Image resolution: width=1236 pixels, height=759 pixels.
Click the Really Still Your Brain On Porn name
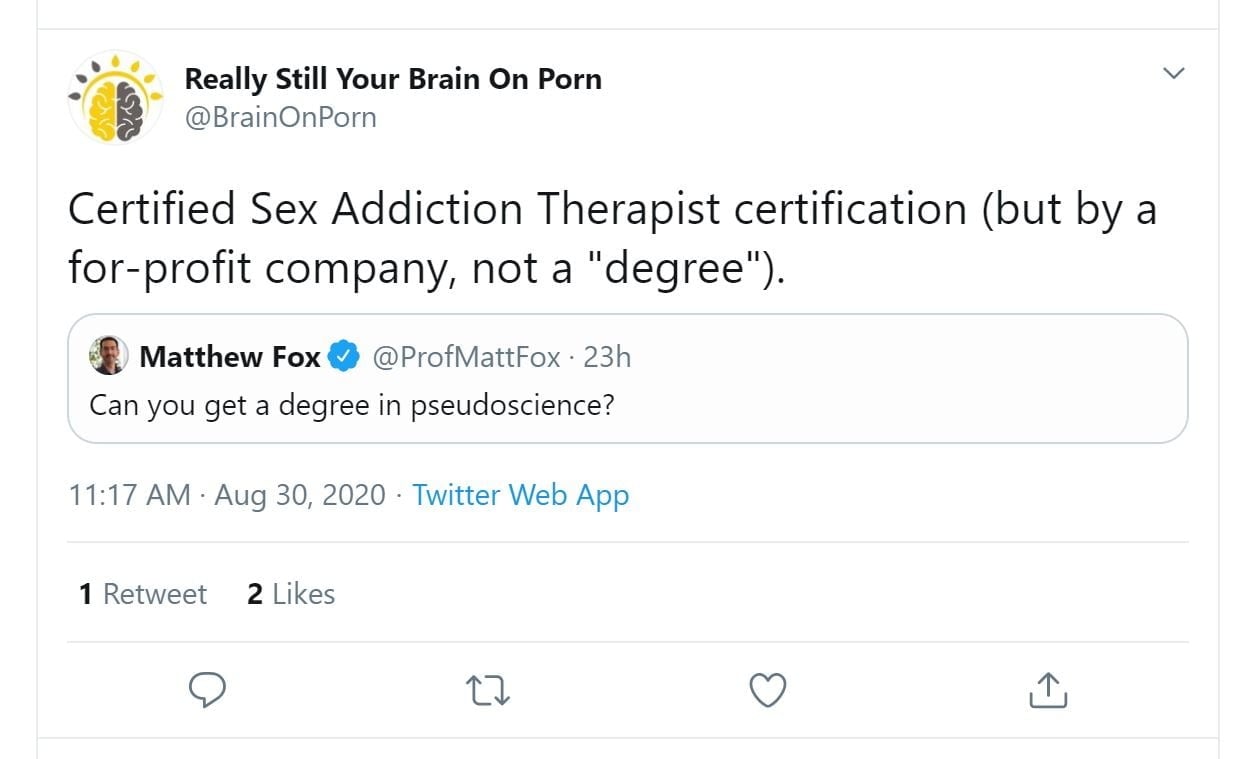393,79
